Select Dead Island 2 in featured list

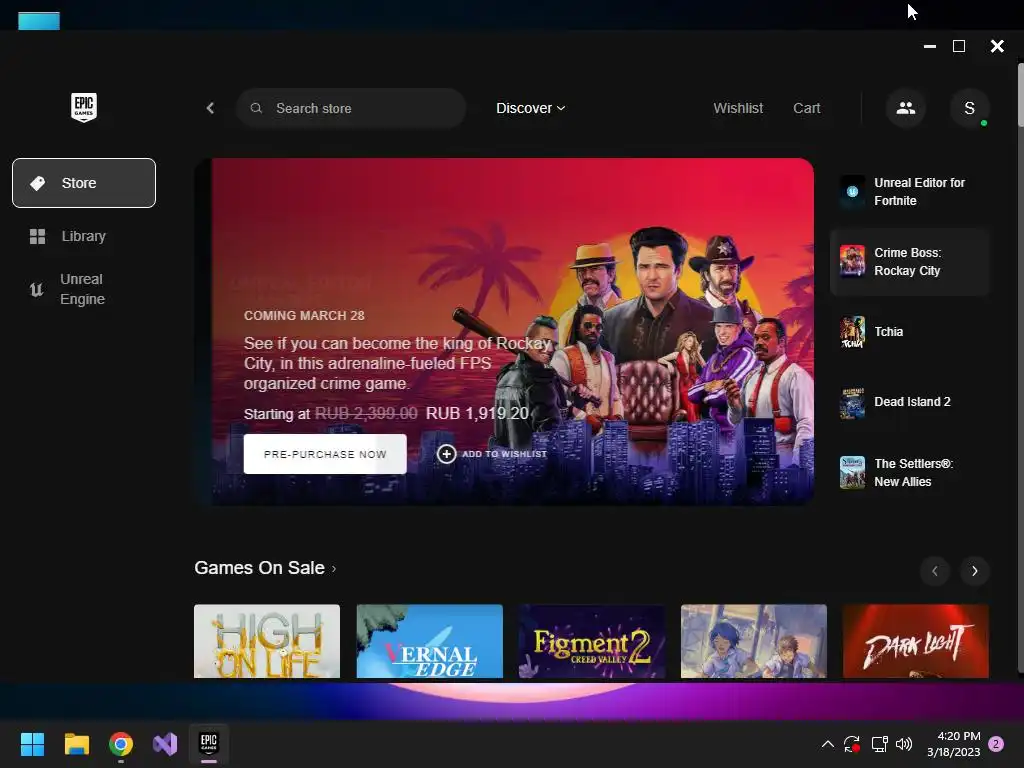pos(910,402)
